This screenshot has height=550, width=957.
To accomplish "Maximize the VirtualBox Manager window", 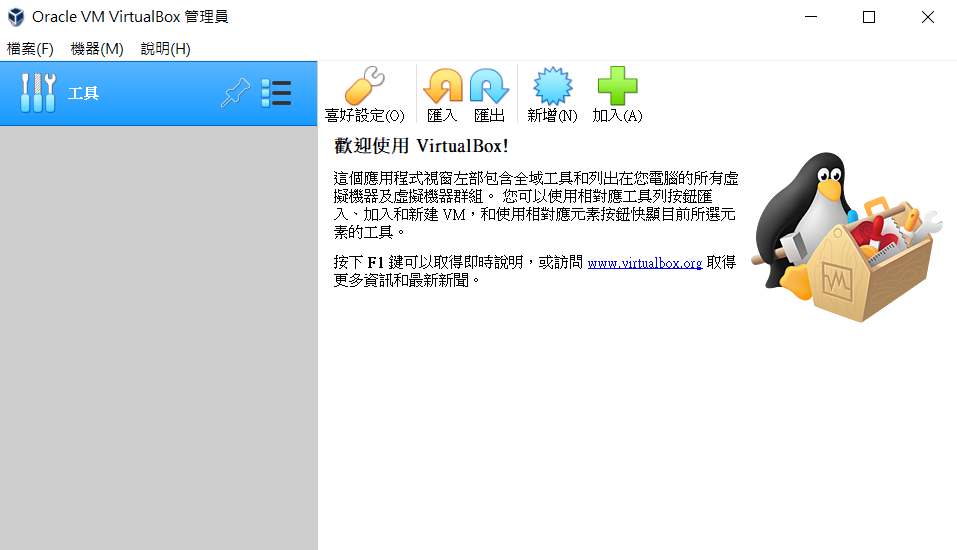I will [869, 17].
